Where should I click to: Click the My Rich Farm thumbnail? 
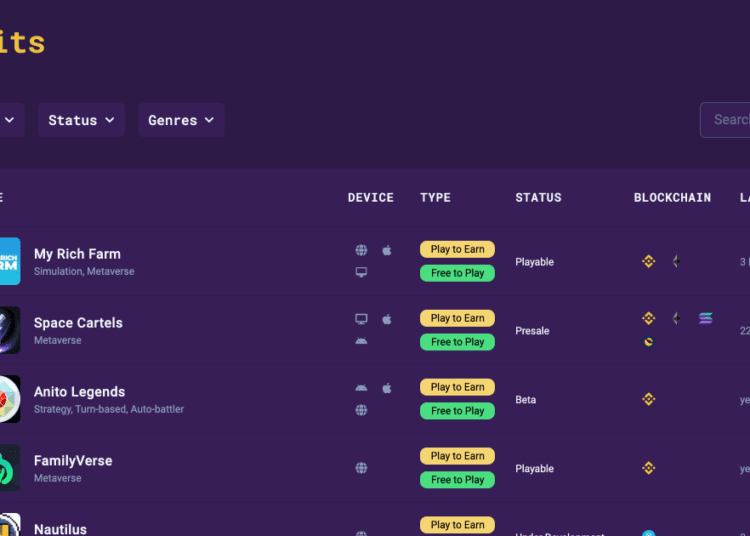[10, 261]
